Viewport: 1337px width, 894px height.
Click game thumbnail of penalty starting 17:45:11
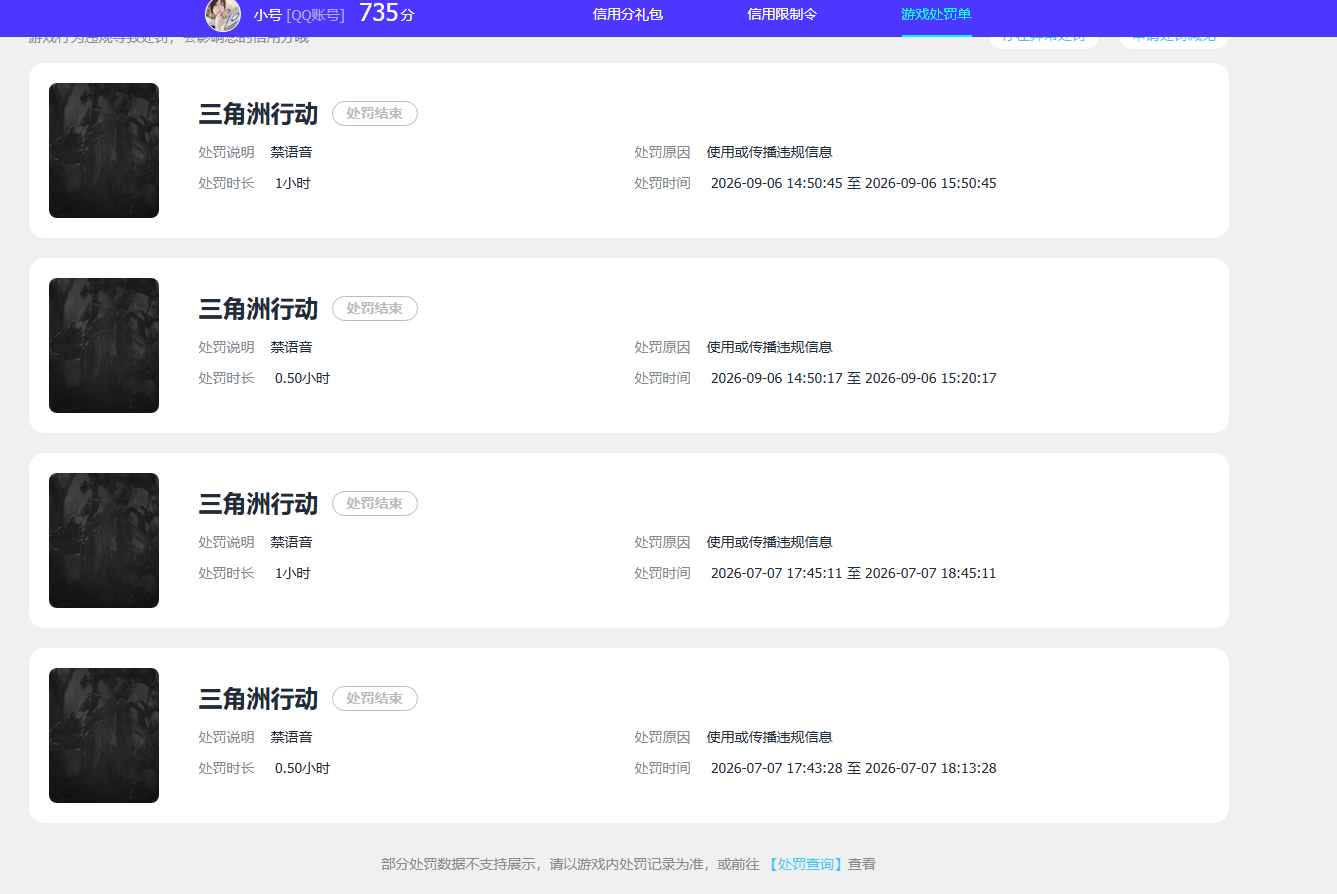pyautogui.click(x=104, y=540)
